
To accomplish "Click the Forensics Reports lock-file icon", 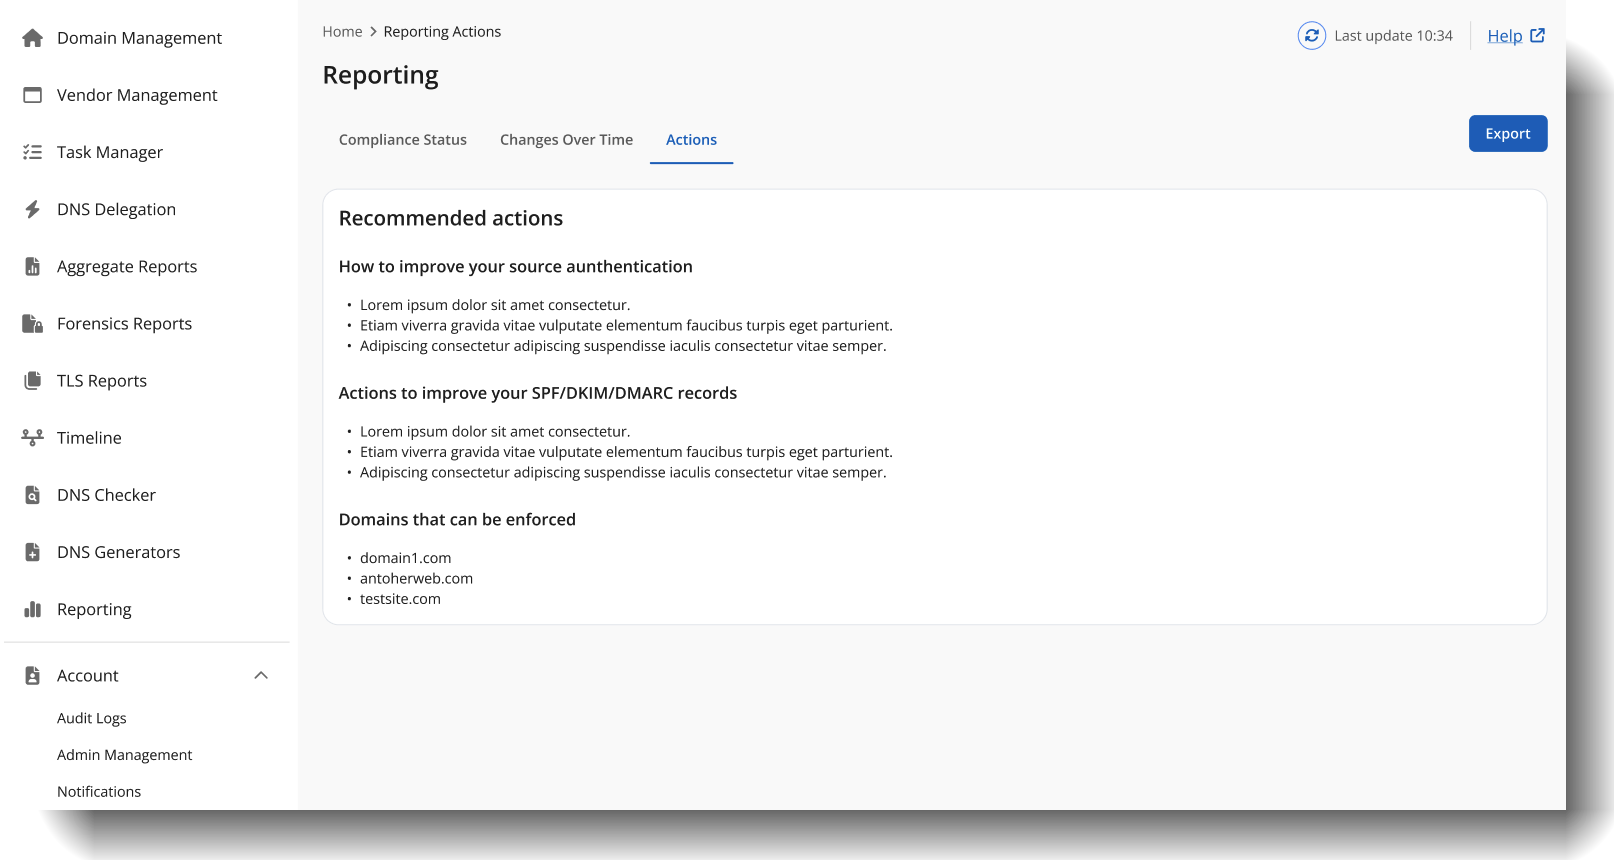I will 33,324.
